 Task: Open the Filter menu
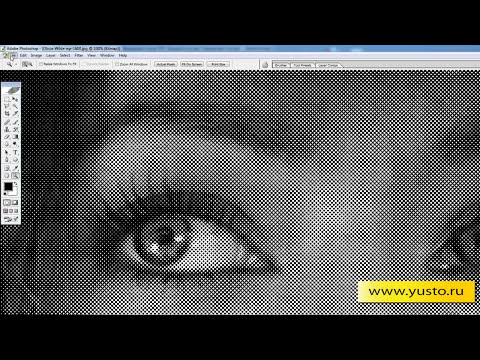click(x=79, y=55)
